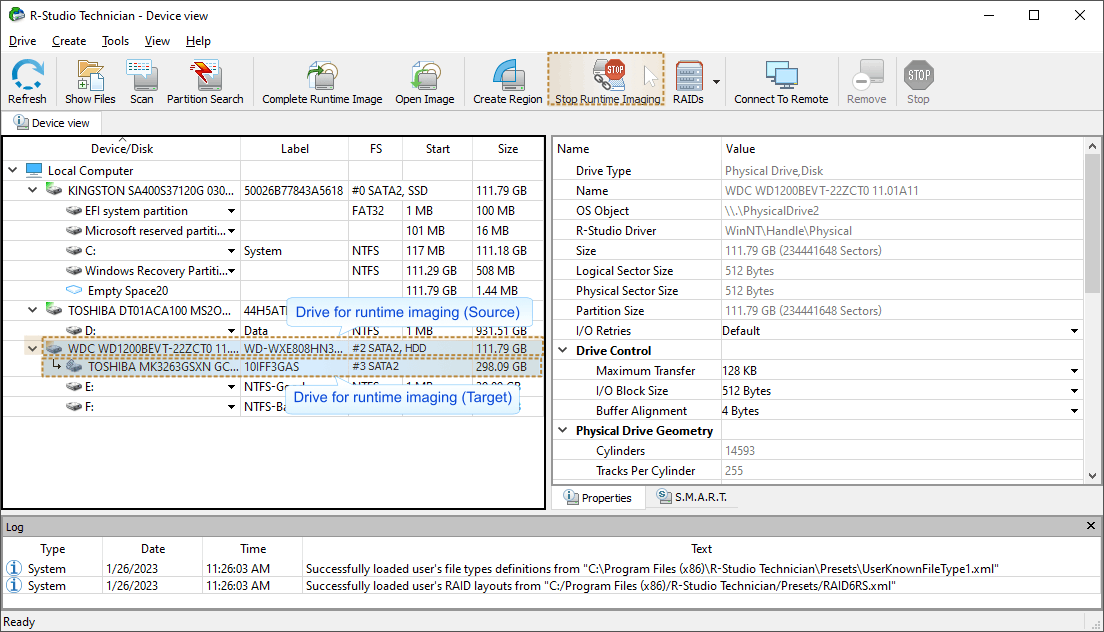Screen dimensions: 1104x632
Task: Click the Start column header
Action: (x=437, y=148)
